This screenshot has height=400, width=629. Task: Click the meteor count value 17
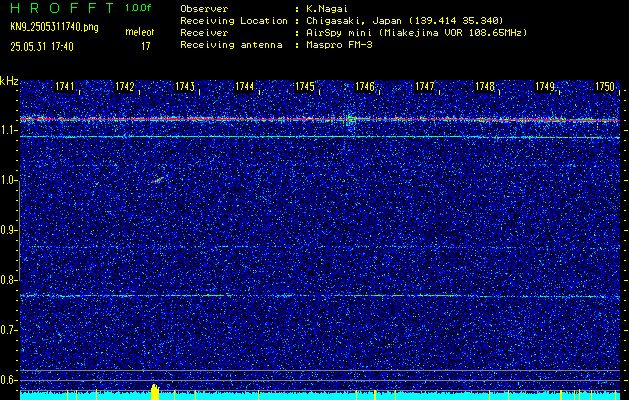(x=146, y=47)
